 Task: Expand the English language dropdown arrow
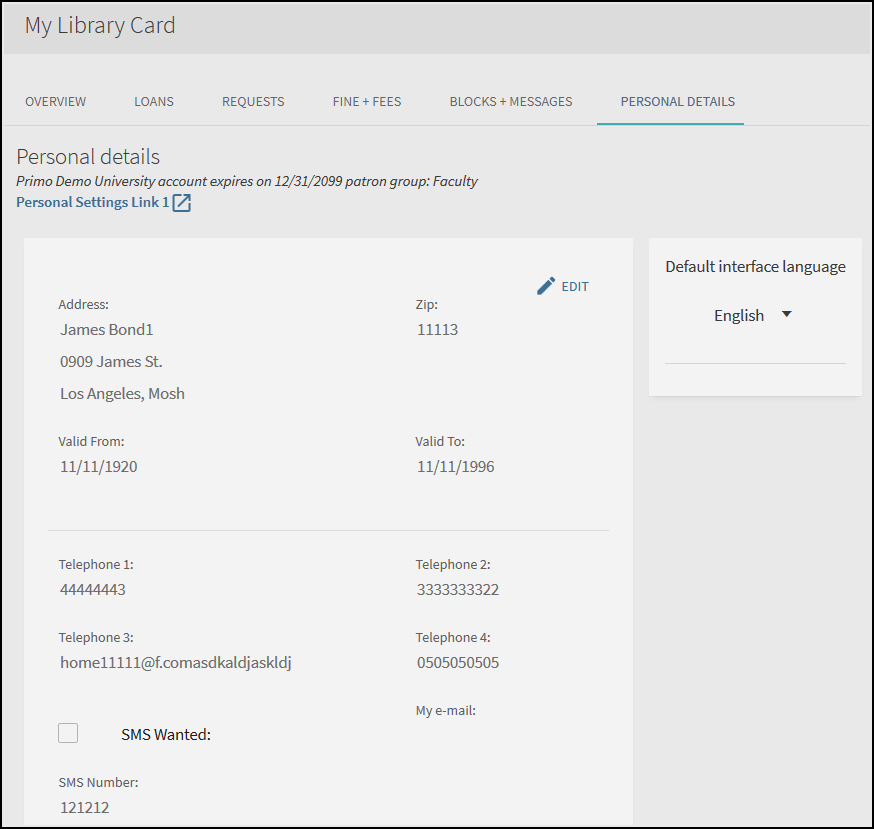(786, 314)
